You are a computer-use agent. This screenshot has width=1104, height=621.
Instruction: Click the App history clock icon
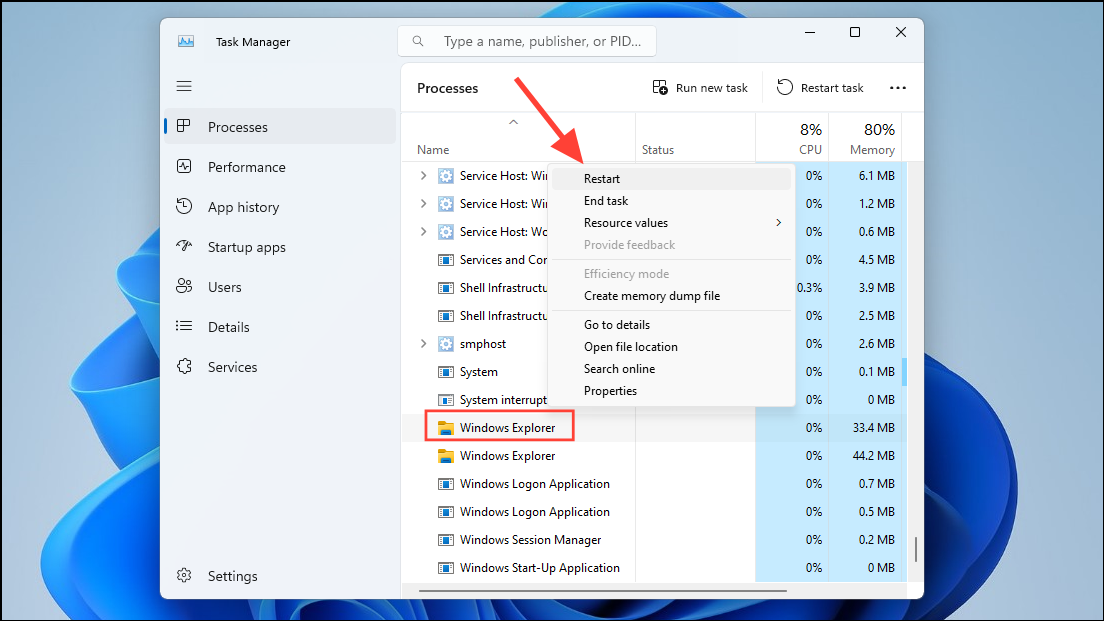click(x=184, y=206)
